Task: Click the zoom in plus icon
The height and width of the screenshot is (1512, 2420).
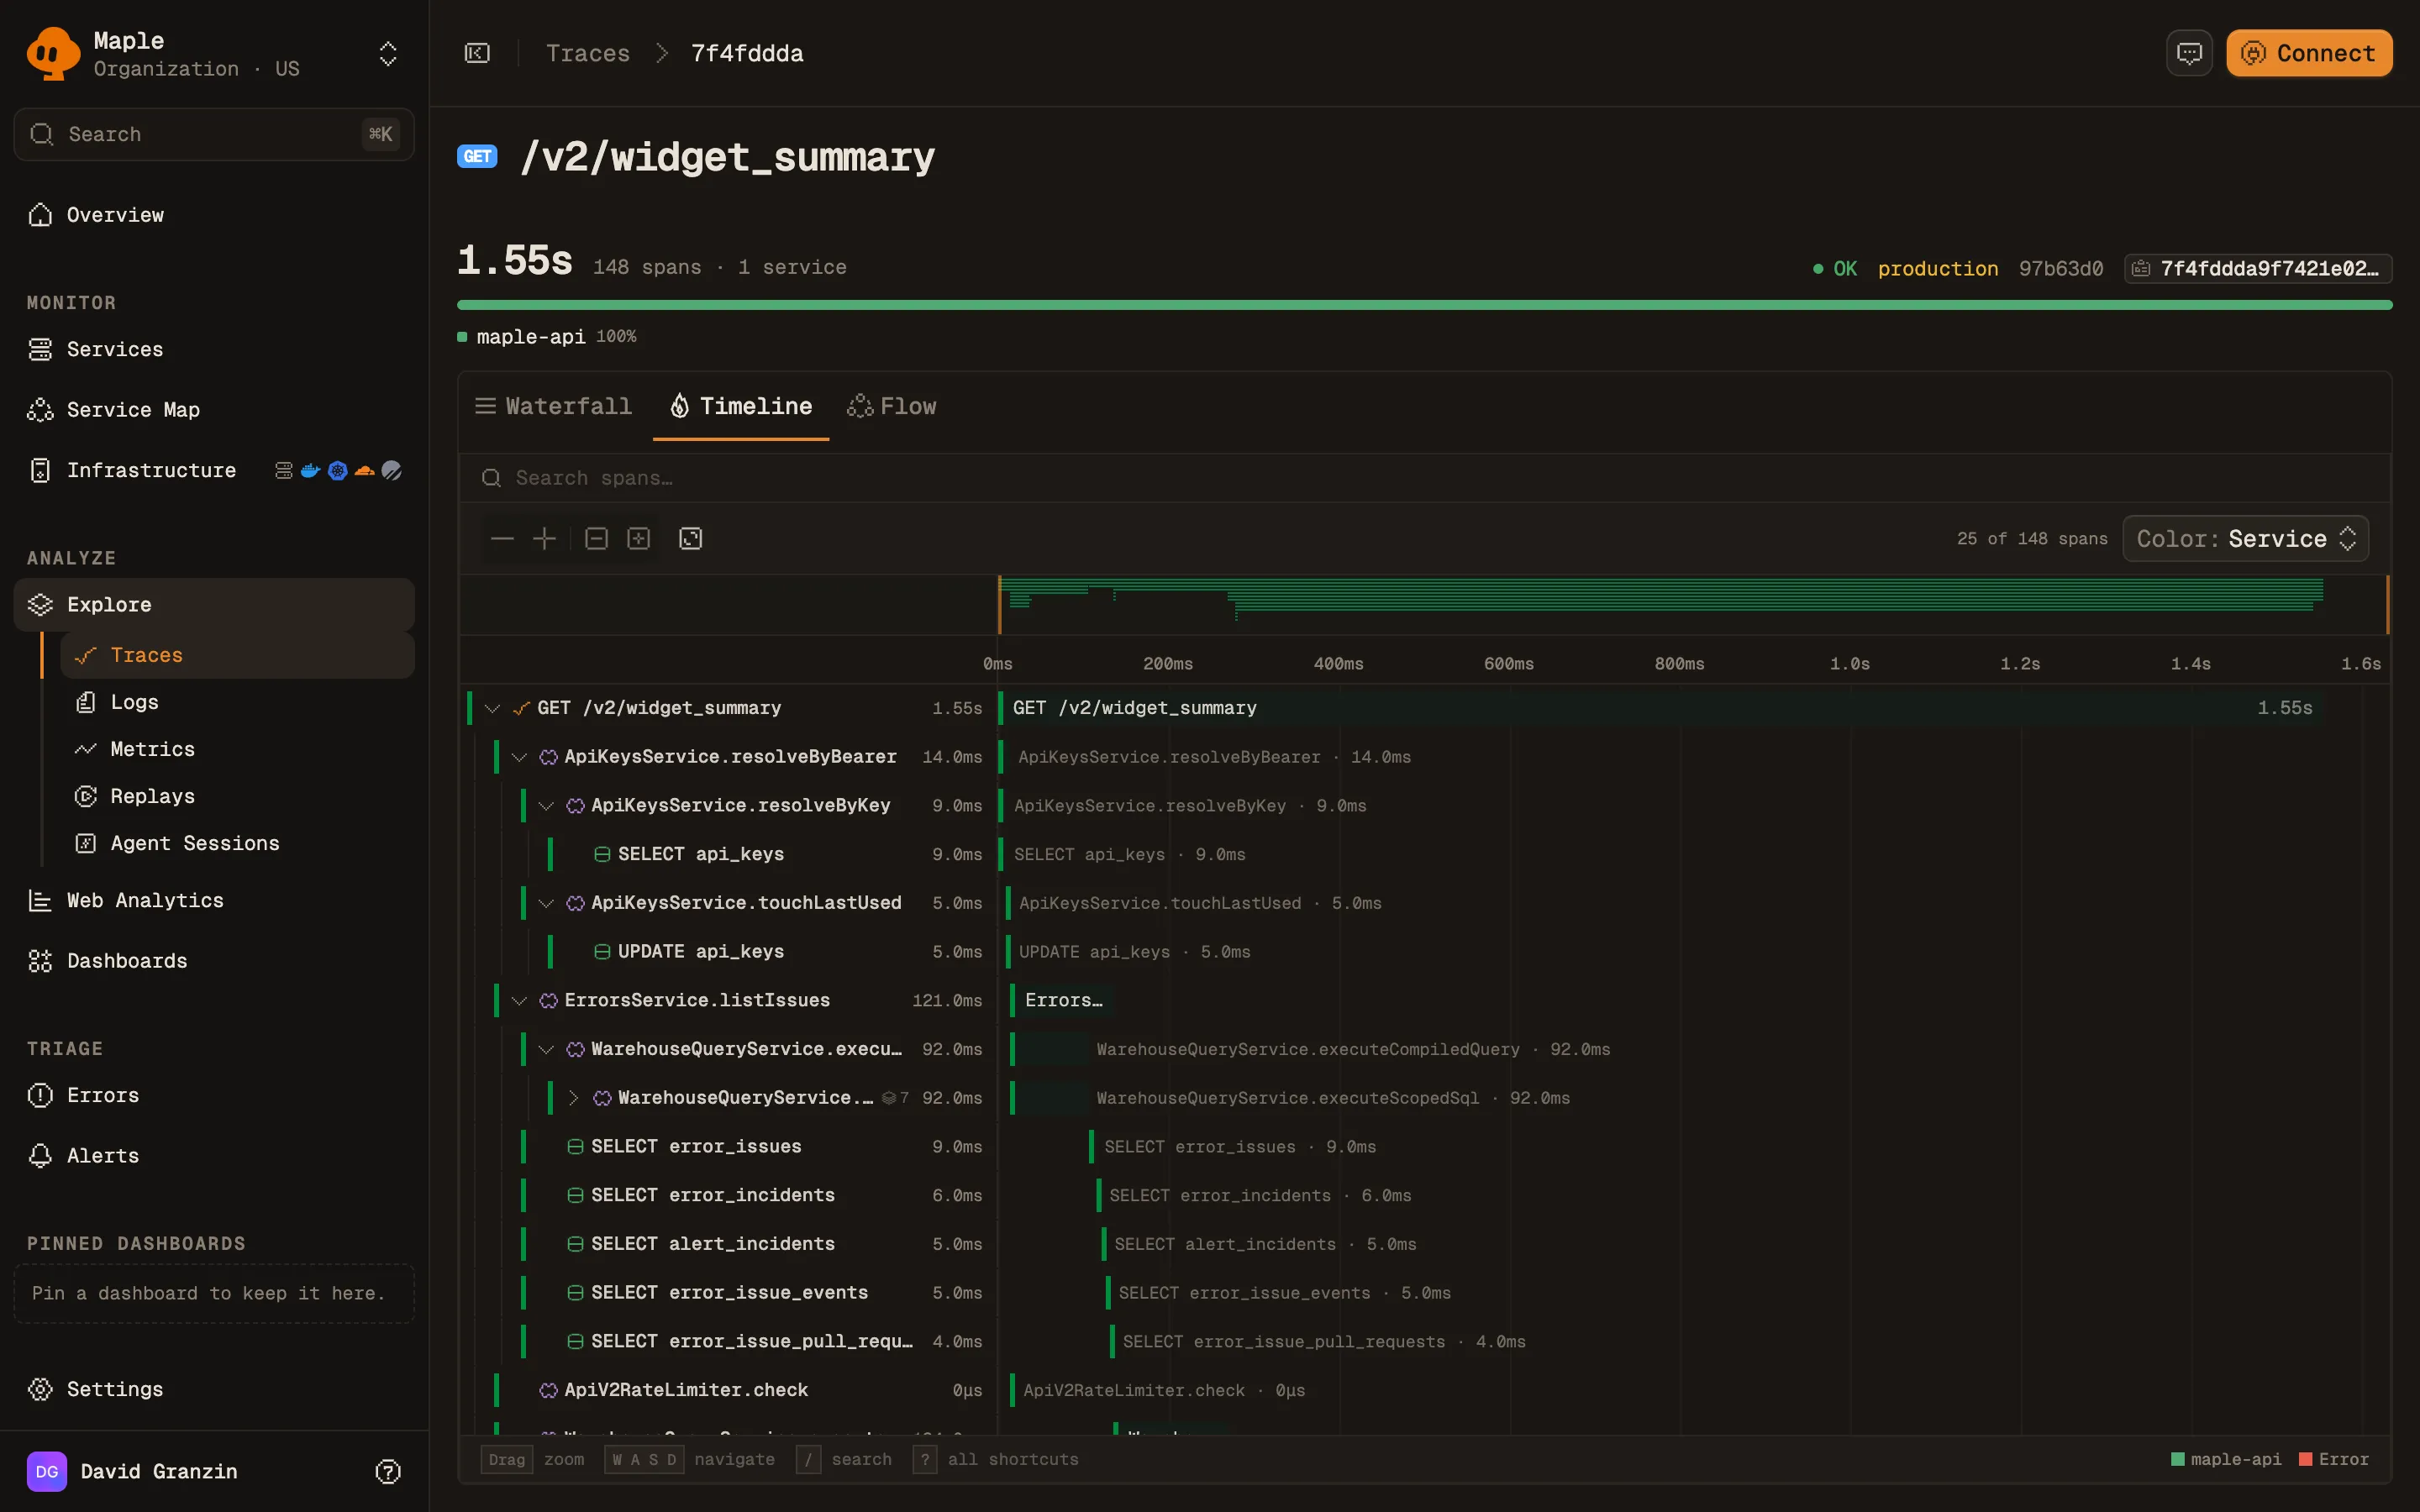Action: click(x=544, y=539)
